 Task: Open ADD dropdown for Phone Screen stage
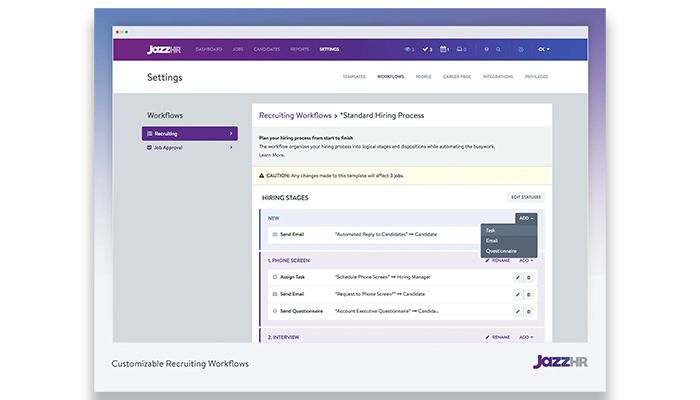click(x=525, y=260)
